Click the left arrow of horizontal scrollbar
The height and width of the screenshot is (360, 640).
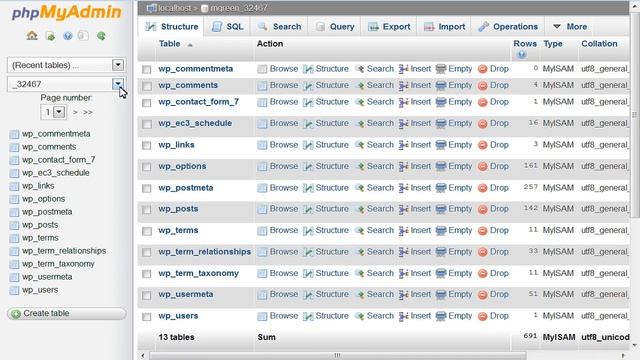click(x=142, y=356)
